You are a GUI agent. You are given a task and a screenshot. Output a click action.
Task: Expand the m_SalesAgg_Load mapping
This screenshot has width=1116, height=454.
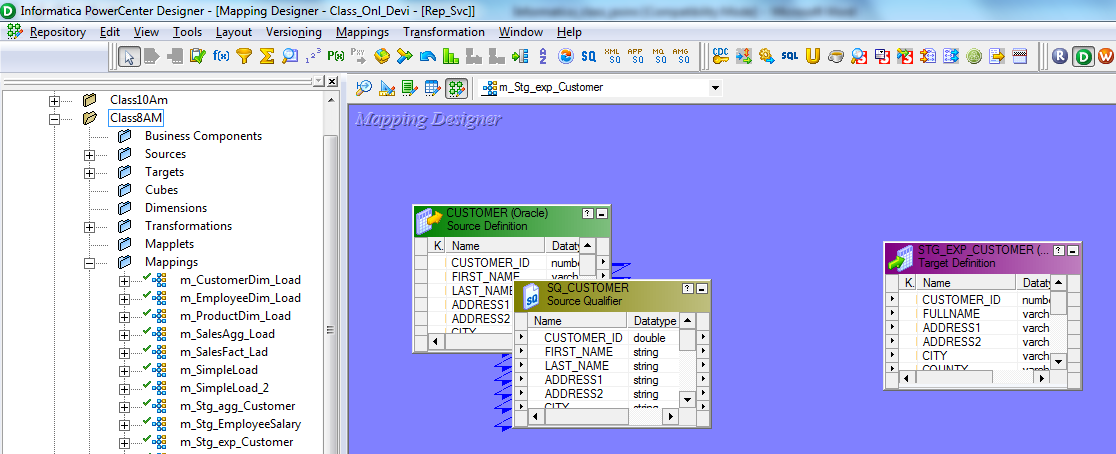tap(125, 334)
